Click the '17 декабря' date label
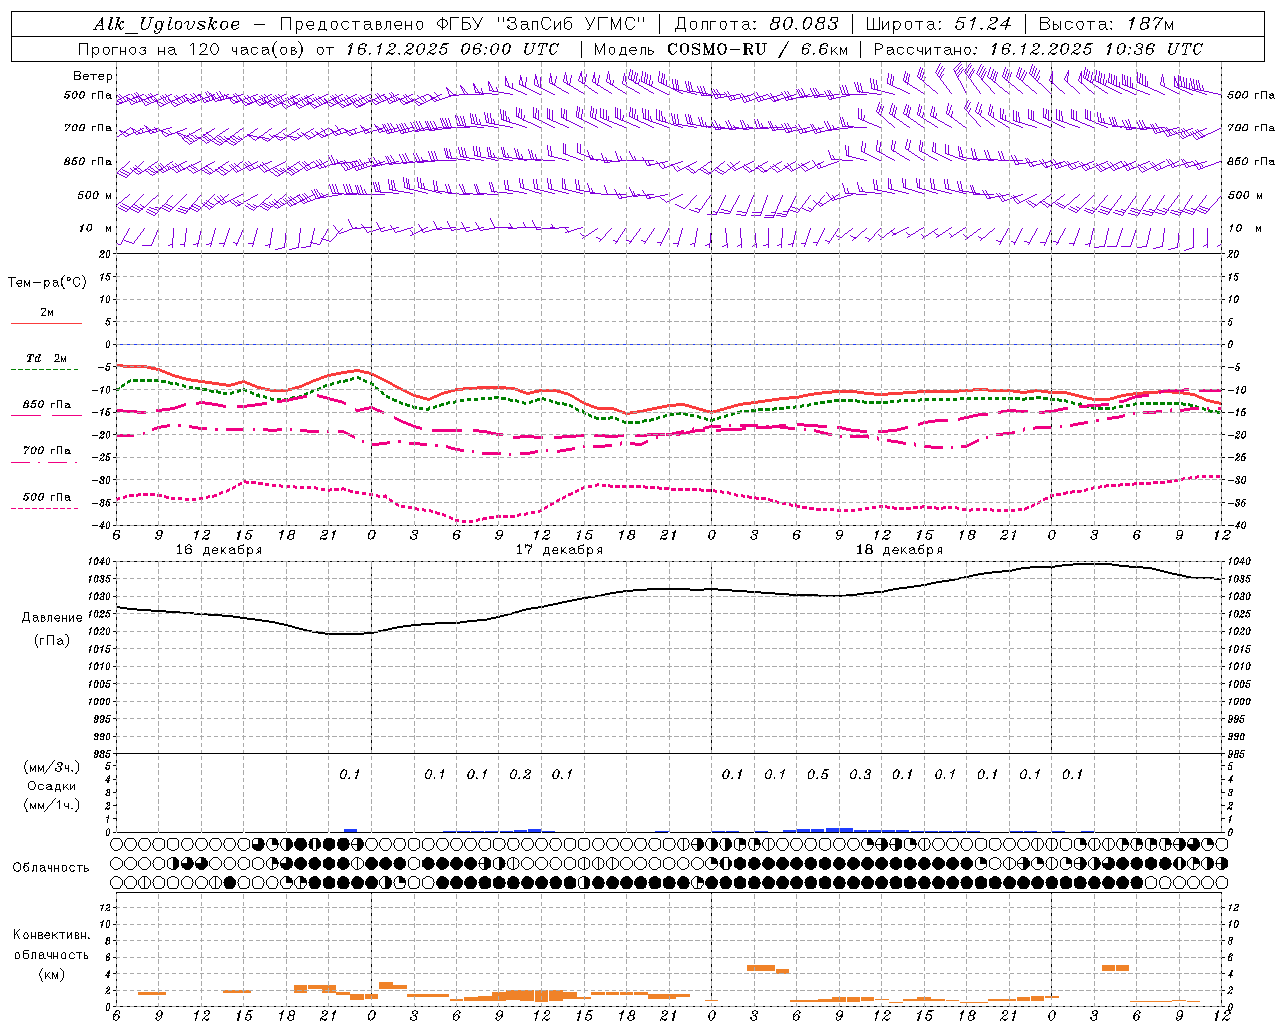Image resolution: width=1280 pixels, height=1024 pixels. click(559, 550)
